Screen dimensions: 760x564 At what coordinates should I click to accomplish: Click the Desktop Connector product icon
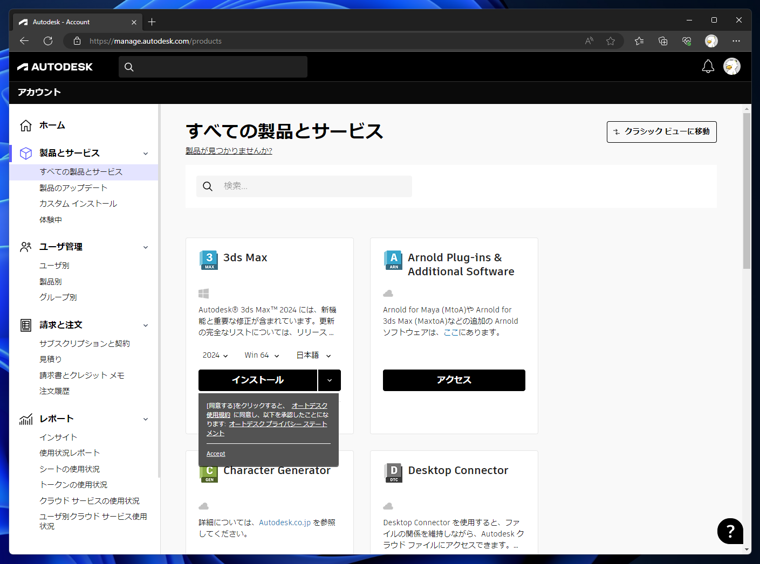tap(393, 473)
